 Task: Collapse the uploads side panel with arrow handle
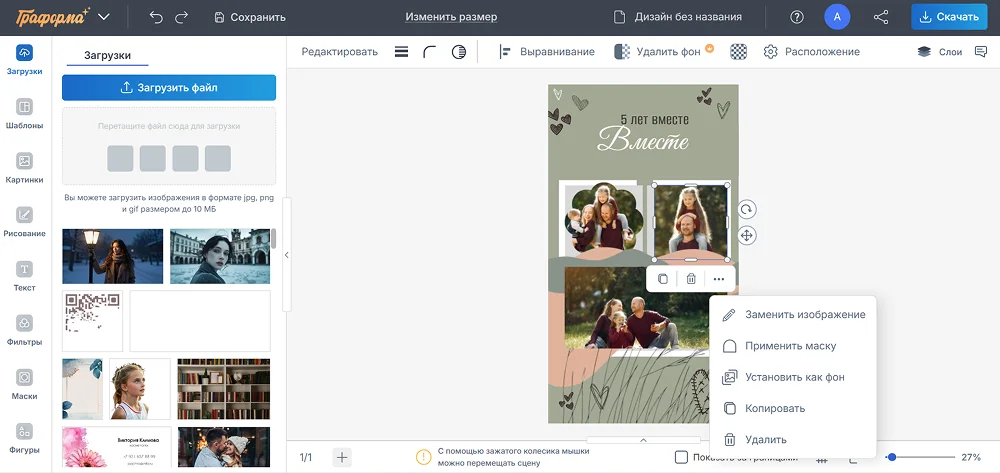pyautogui.click(x=286, y=255)
